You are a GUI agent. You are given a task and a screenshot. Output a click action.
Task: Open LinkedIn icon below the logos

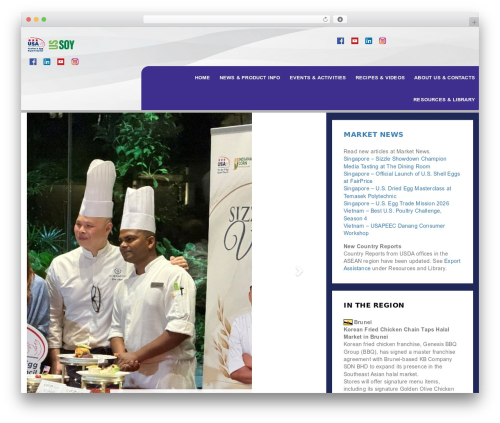pyautogui.click(x=47, y=62)
